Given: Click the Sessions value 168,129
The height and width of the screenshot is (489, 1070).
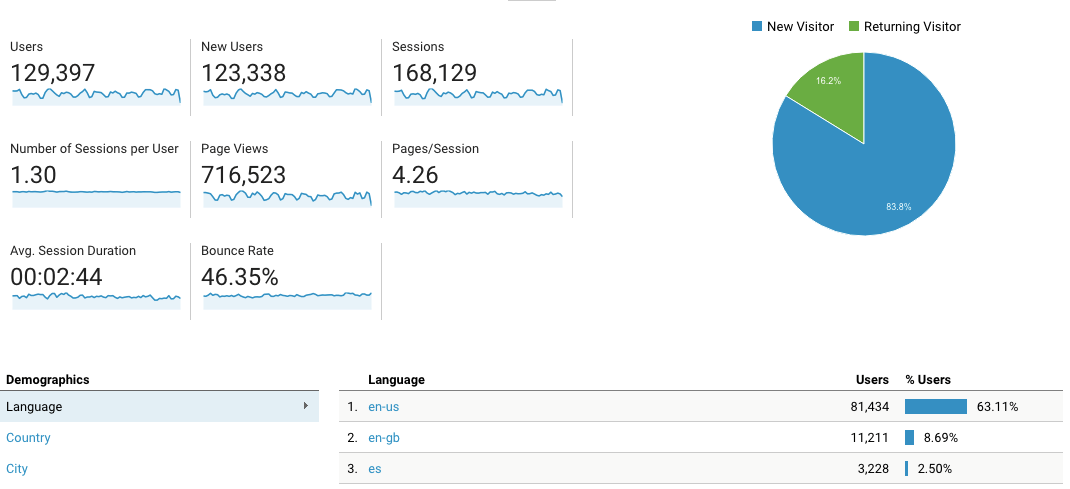Looking at the screenshot, I should point(435,73).
